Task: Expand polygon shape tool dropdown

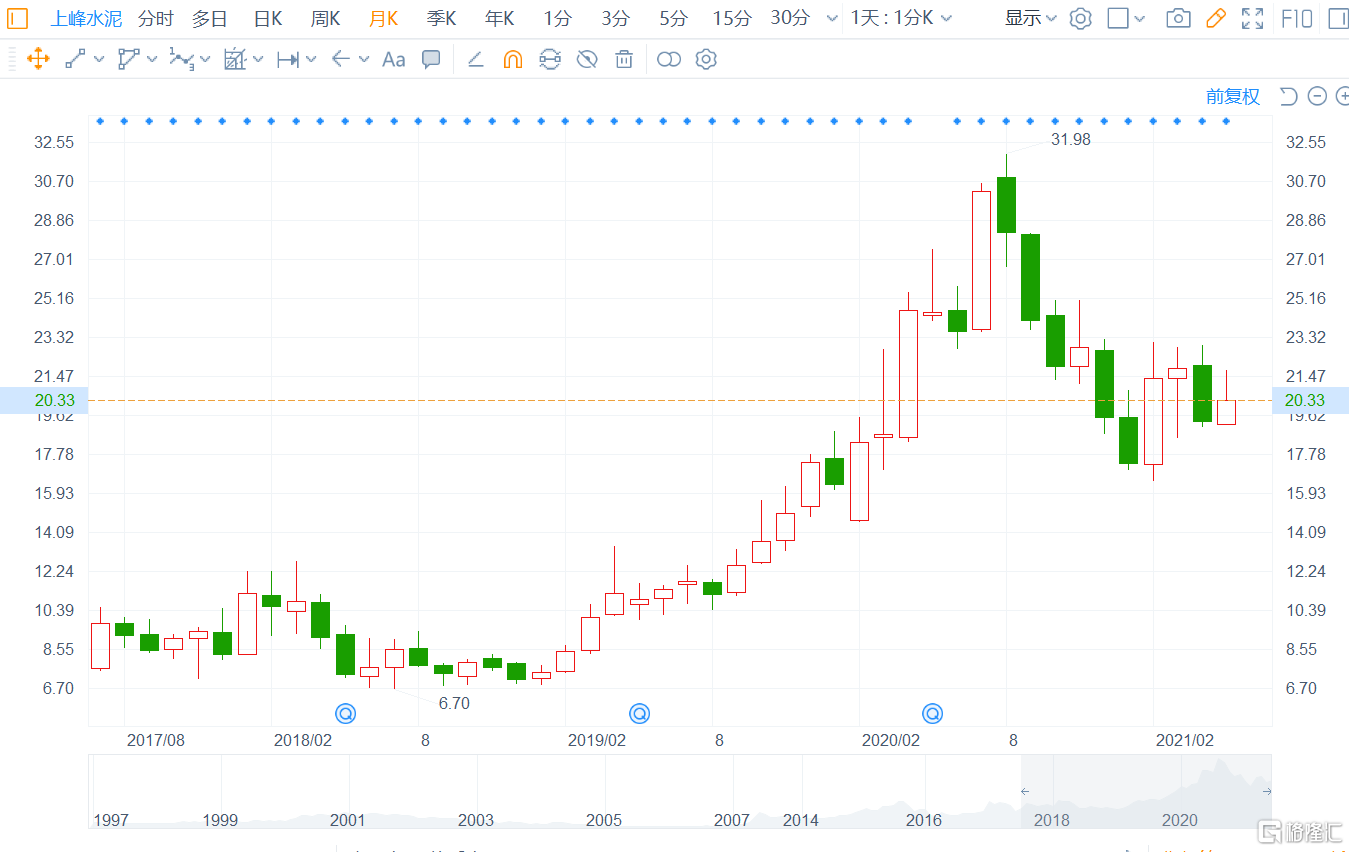Action: tap(152, 59)
